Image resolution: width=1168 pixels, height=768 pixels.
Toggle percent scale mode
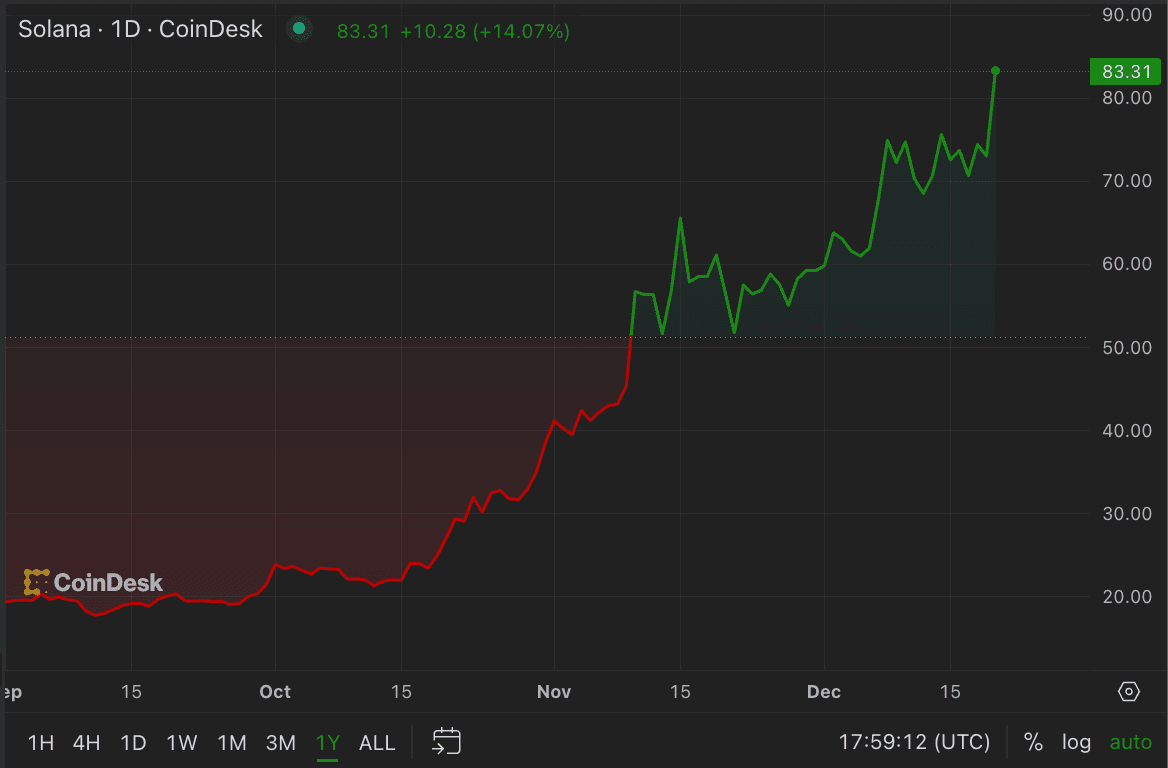[x=1033, y=742]
